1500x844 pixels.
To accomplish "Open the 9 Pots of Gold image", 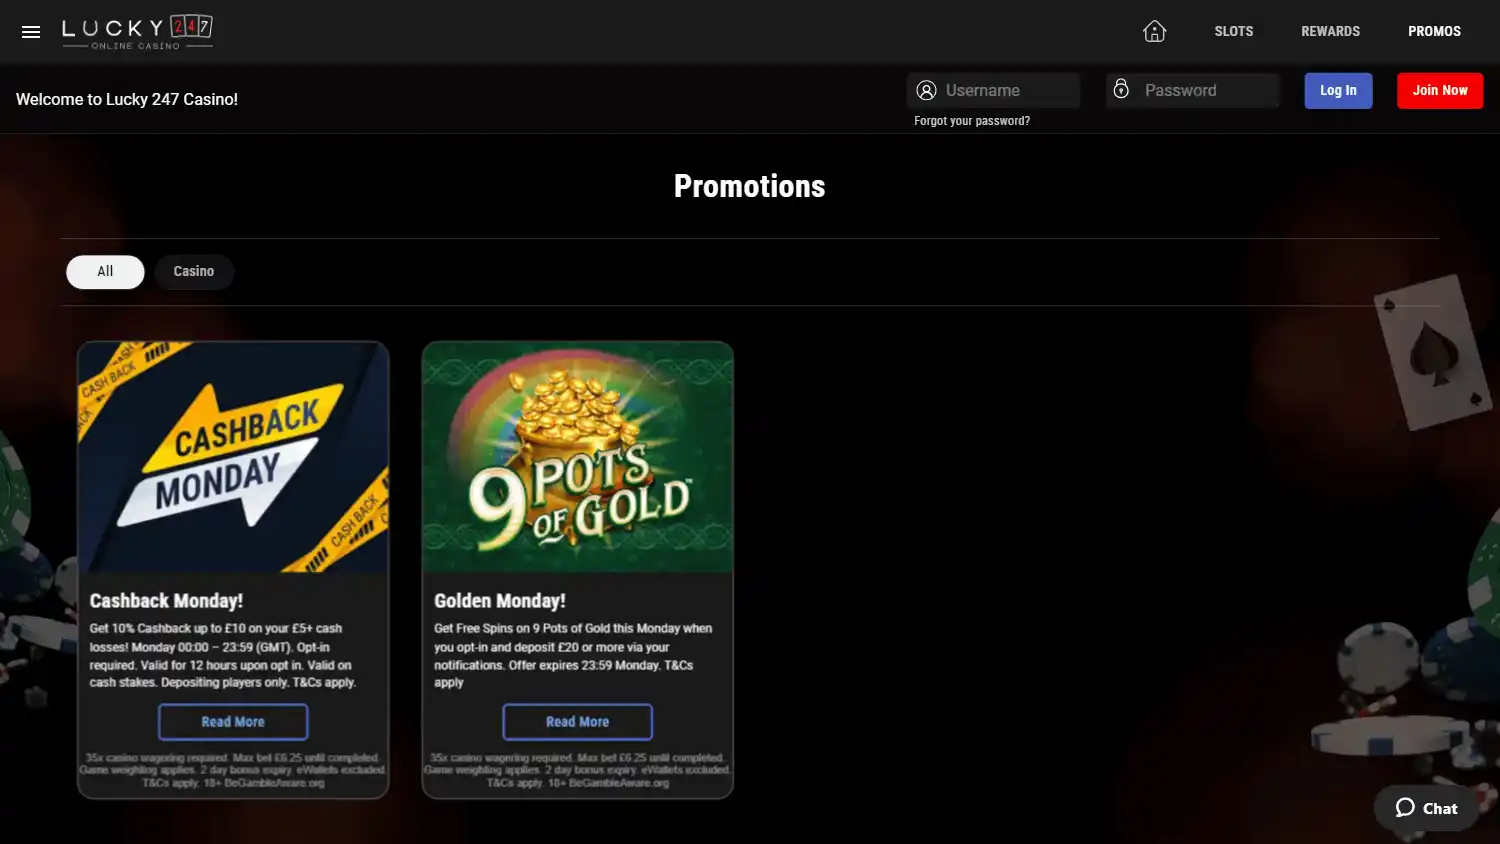I will pos(578,457).
